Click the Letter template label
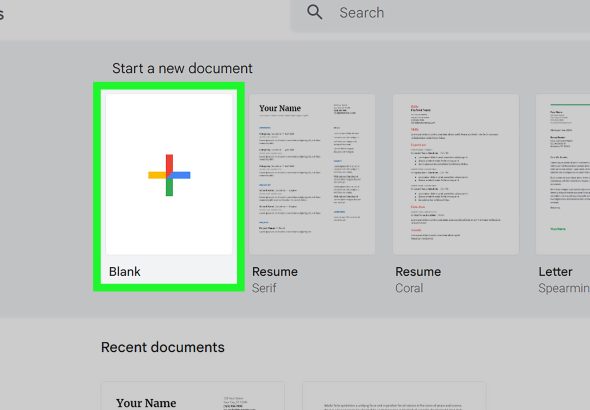590x410 pixels. tap(555, 272)
